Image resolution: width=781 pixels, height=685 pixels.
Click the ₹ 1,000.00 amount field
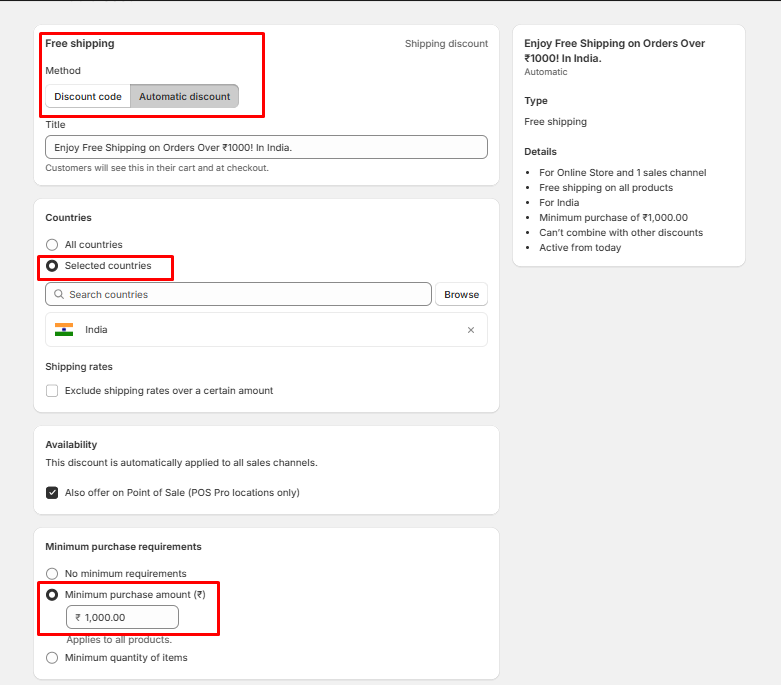pyautogui.click(x=122, y=617)
